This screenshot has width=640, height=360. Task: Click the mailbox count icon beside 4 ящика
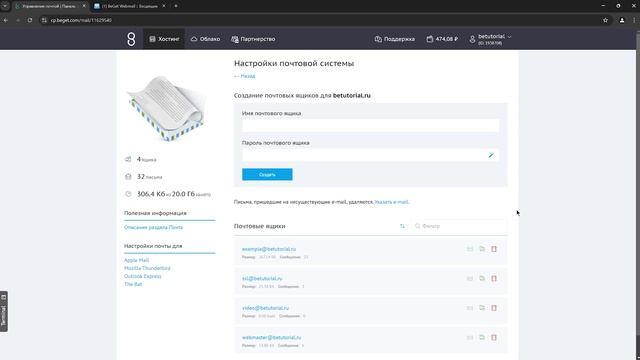click(128, 159)
